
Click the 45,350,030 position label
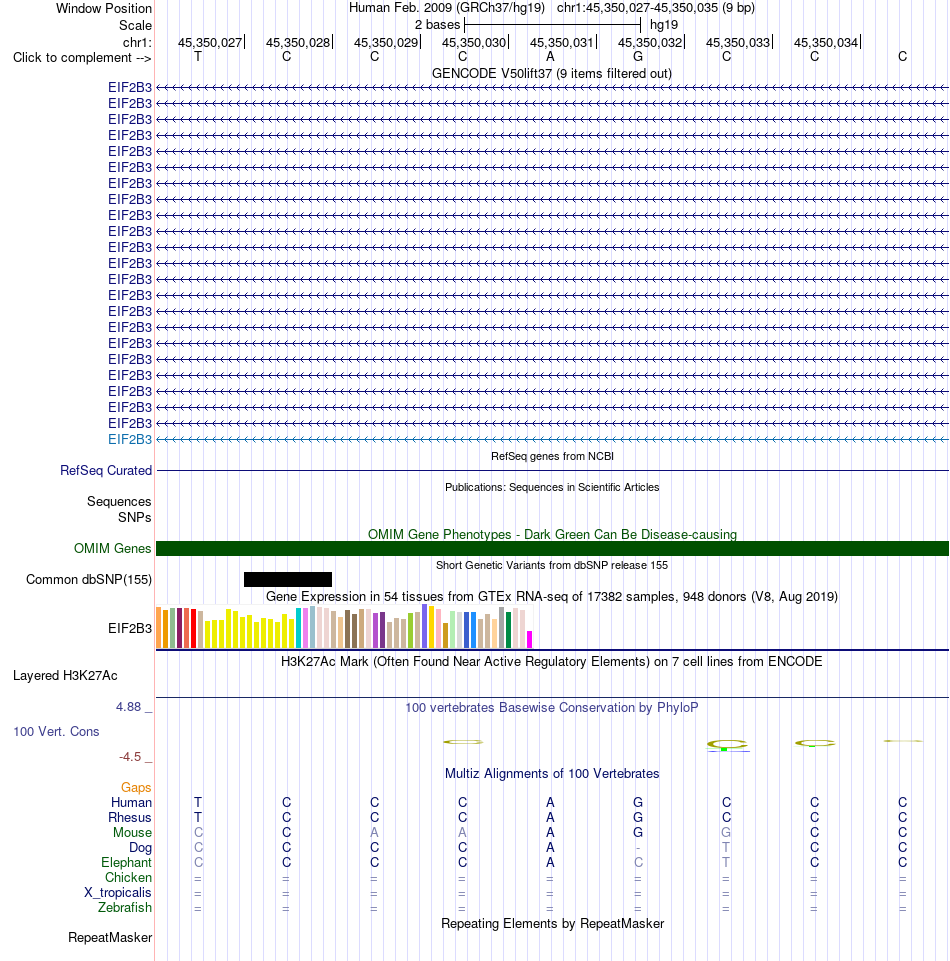point(474,42)
